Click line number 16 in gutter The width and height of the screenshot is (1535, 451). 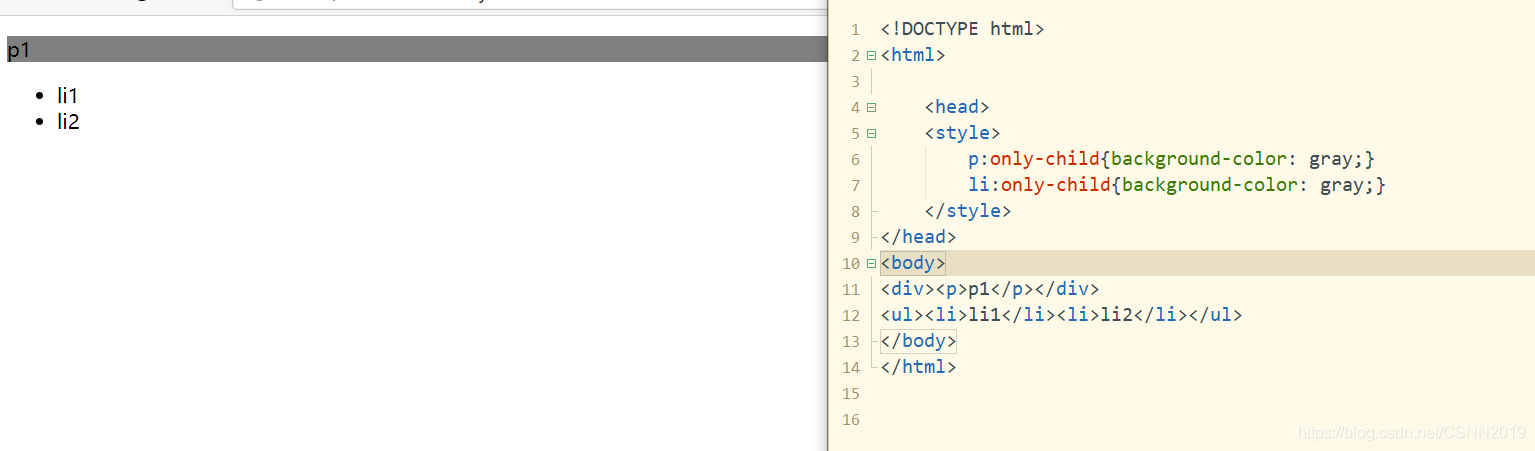850,420
